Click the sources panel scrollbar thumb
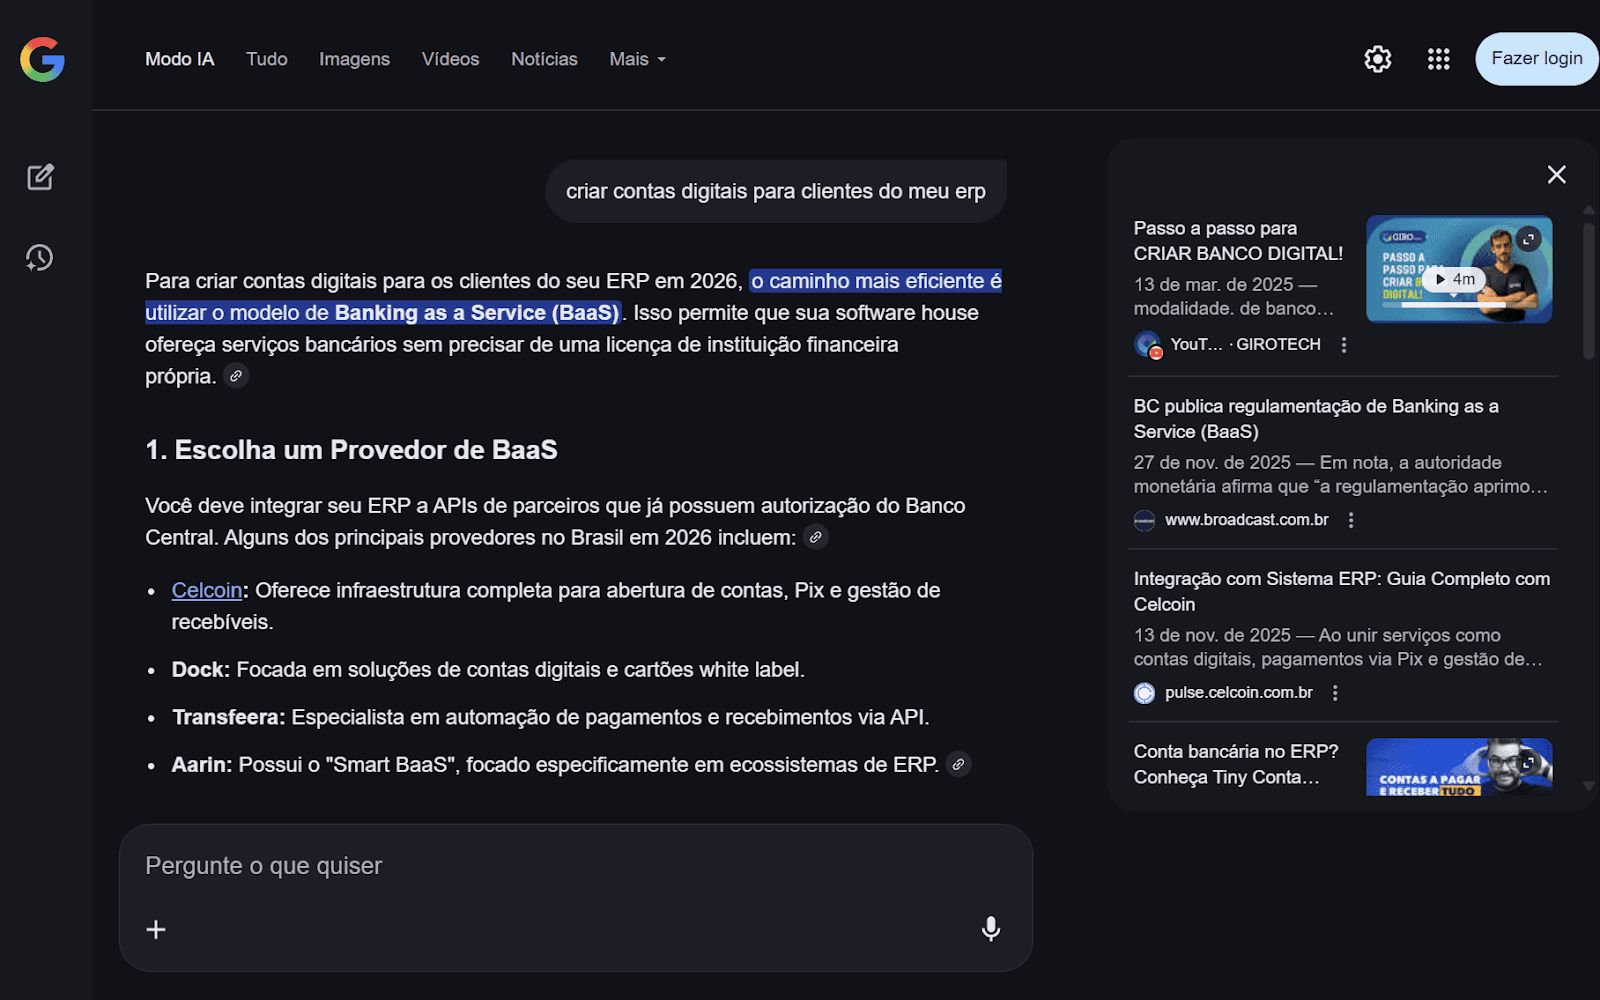The image size is (1600, 1000). pos(1588,290)
